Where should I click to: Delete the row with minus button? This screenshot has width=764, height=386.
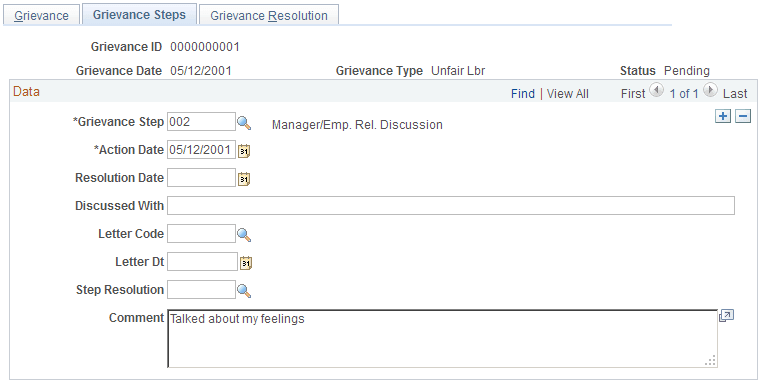(x=743, y=116)
